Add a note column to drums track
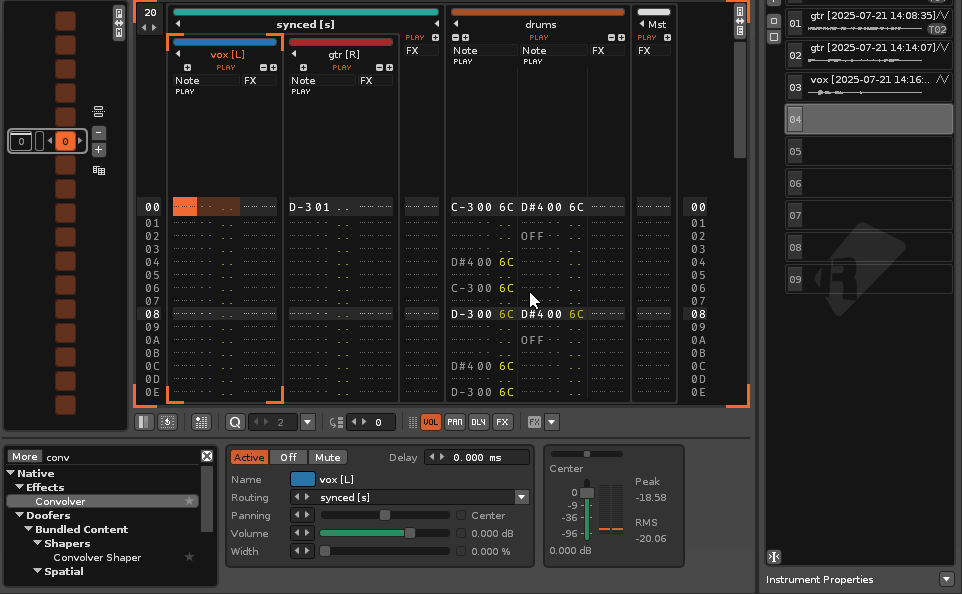Screen dimensions: 962x594 [465, 37]
